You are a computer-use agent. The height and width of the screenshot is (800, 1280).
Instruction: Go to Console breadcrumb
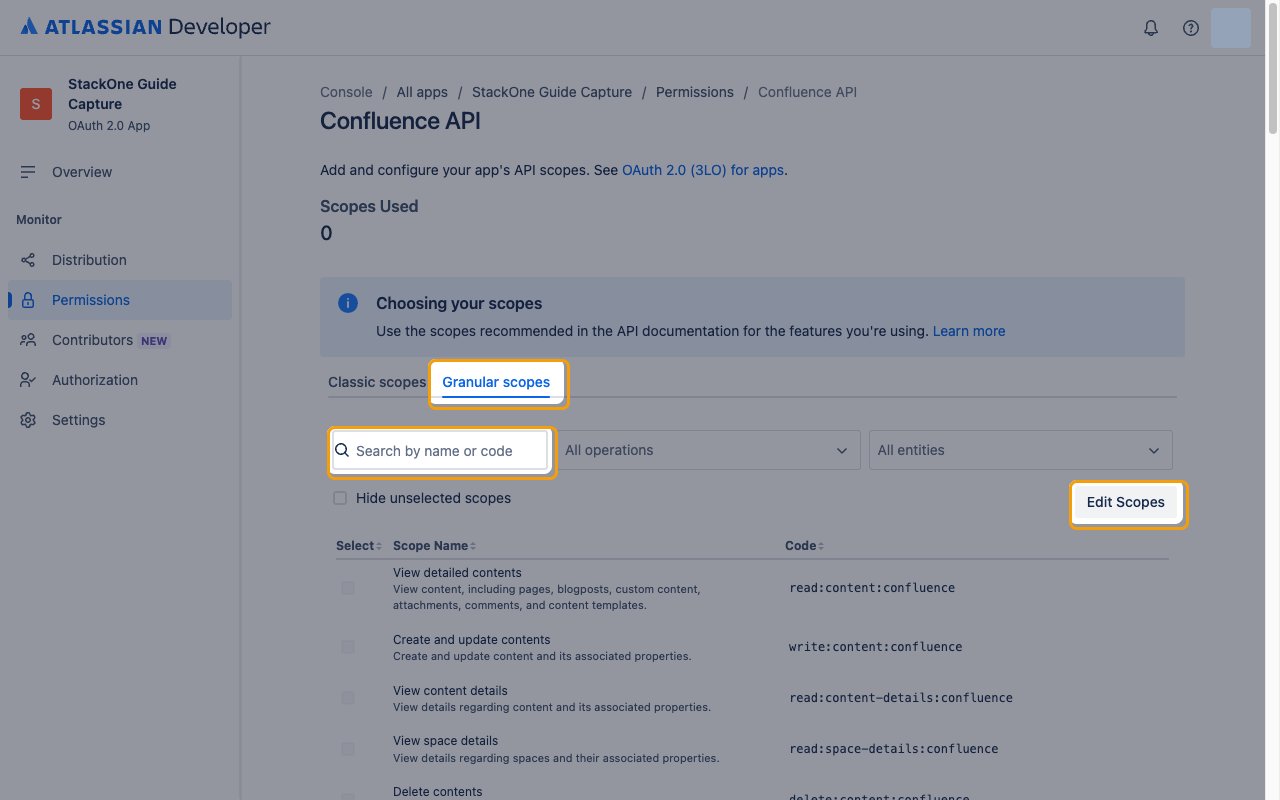click(346, 92)
